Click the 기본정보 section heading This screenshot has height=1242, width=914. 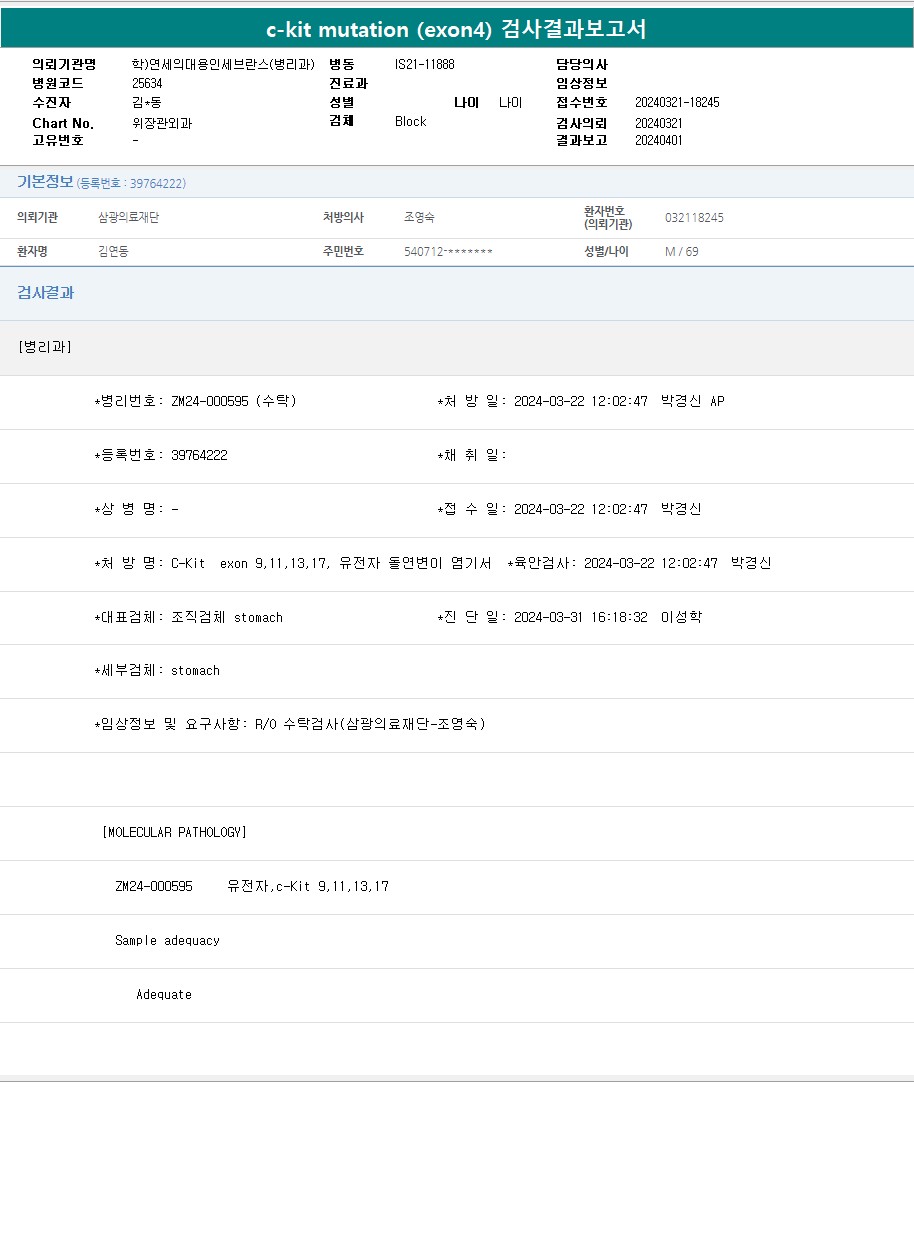(x=45, y=182)
